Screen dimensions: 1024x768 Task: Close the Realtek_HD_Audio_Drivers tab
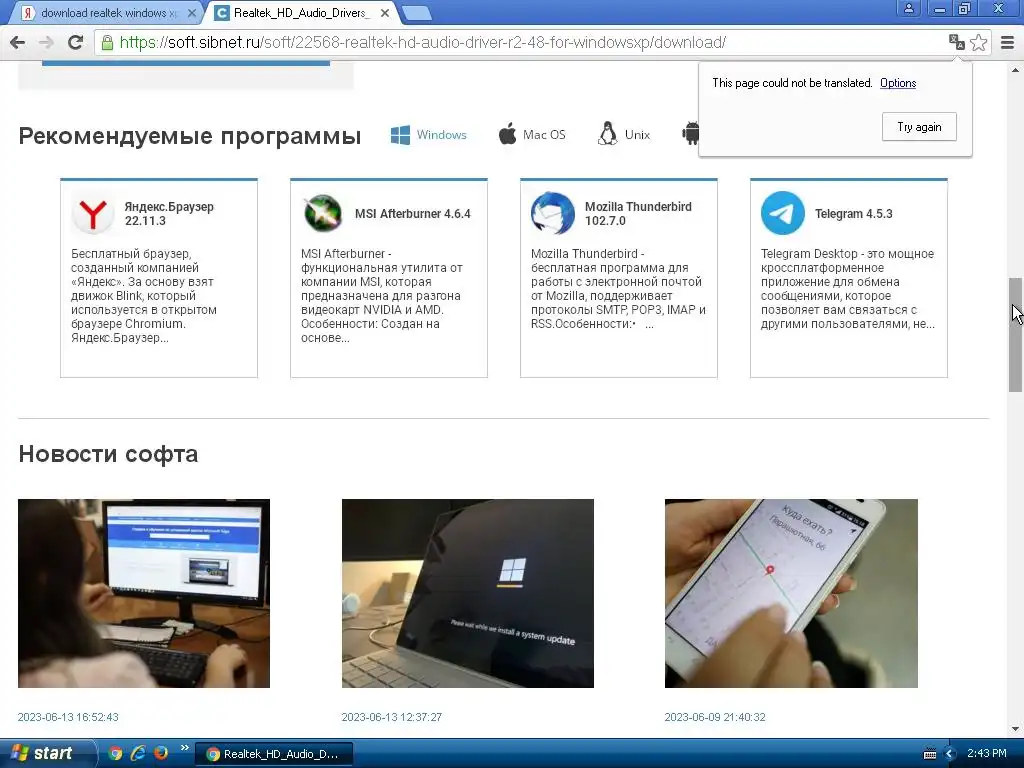coord(385,13)
